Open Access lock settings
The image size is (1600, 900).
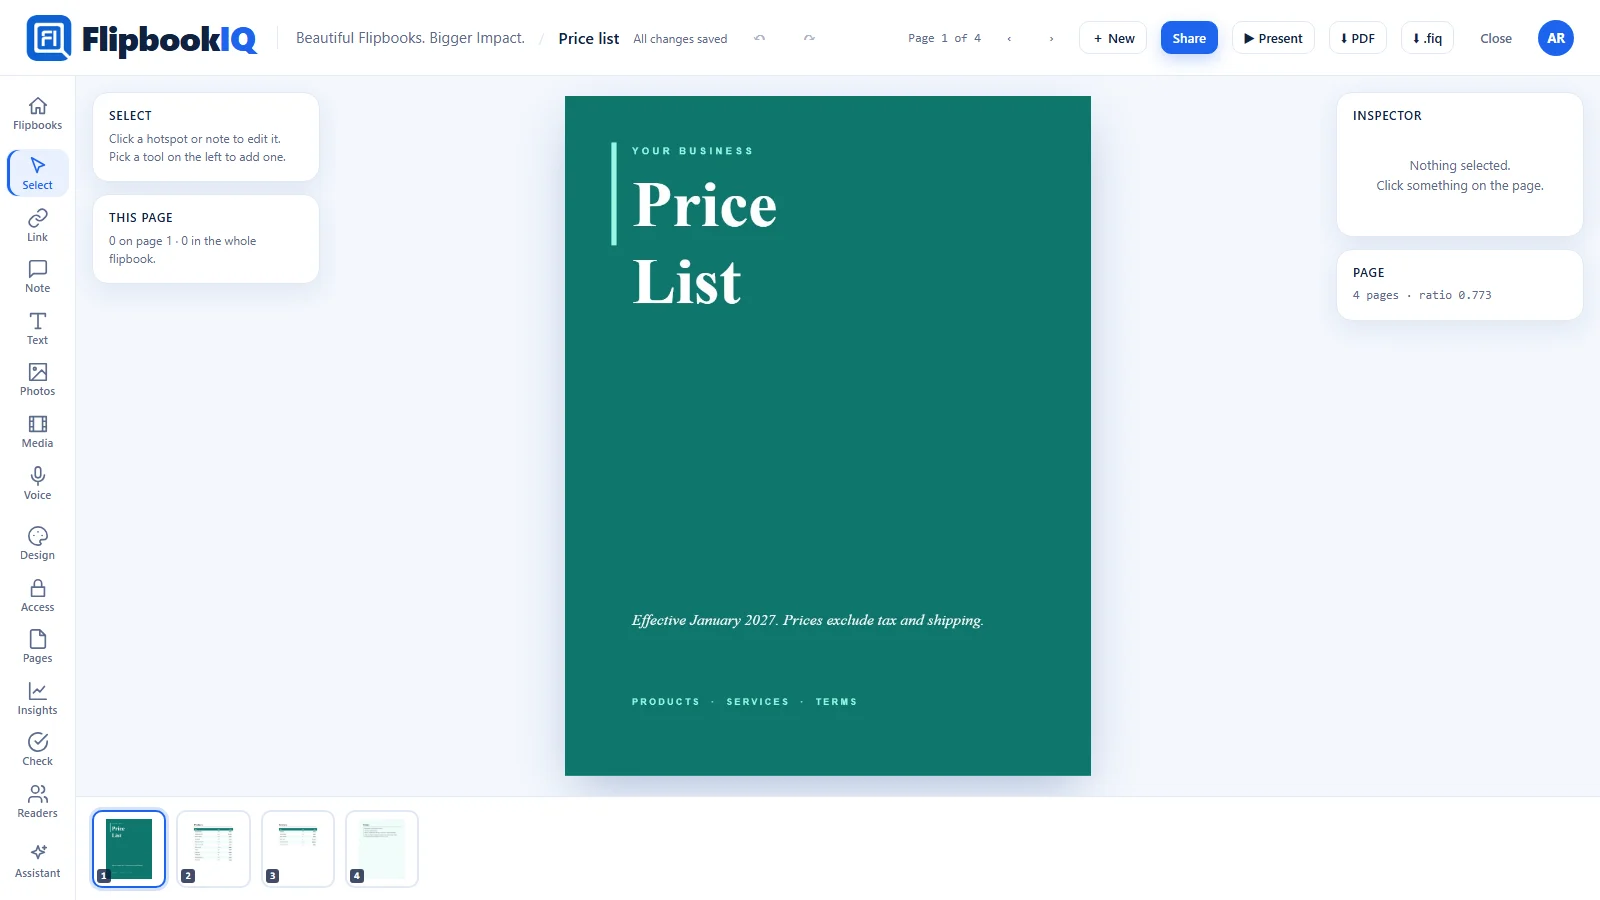tap(37, 596)
